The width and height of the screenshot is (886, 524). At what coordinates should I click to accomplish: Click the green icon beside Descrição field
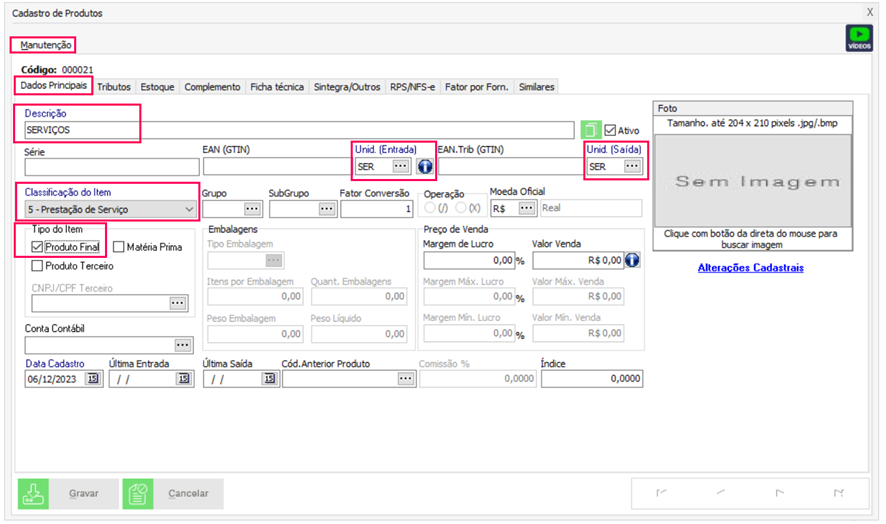pos(592,130)
